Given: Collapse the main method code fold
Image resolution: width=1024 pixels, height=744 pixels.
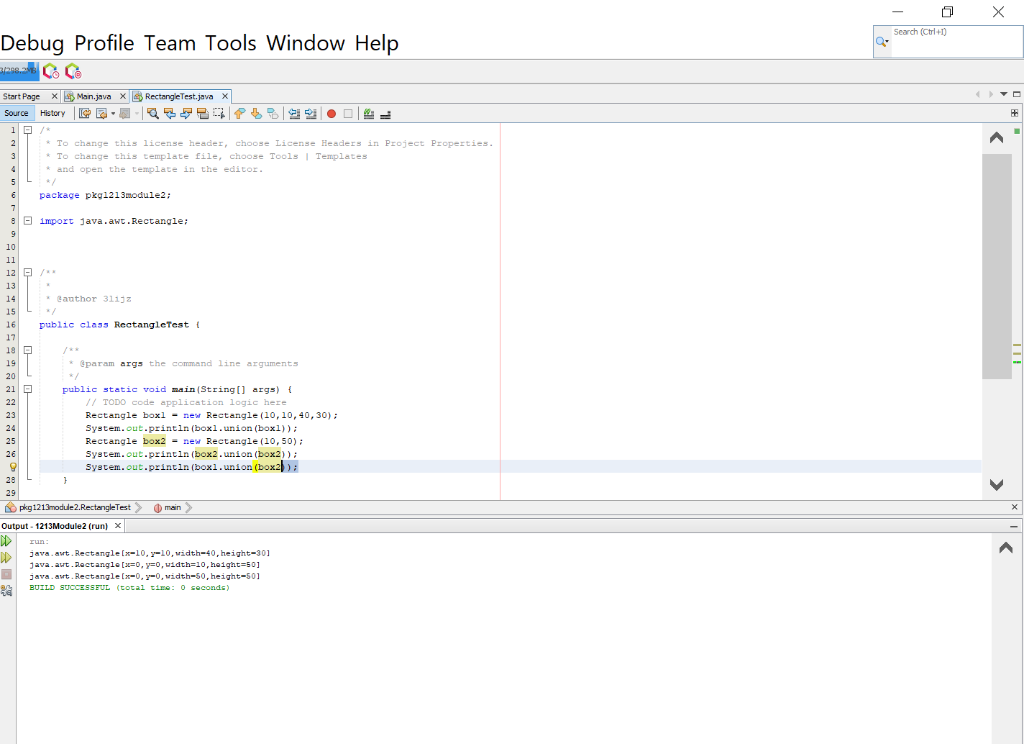Looking at the screenshot, I should pos(27,388).
